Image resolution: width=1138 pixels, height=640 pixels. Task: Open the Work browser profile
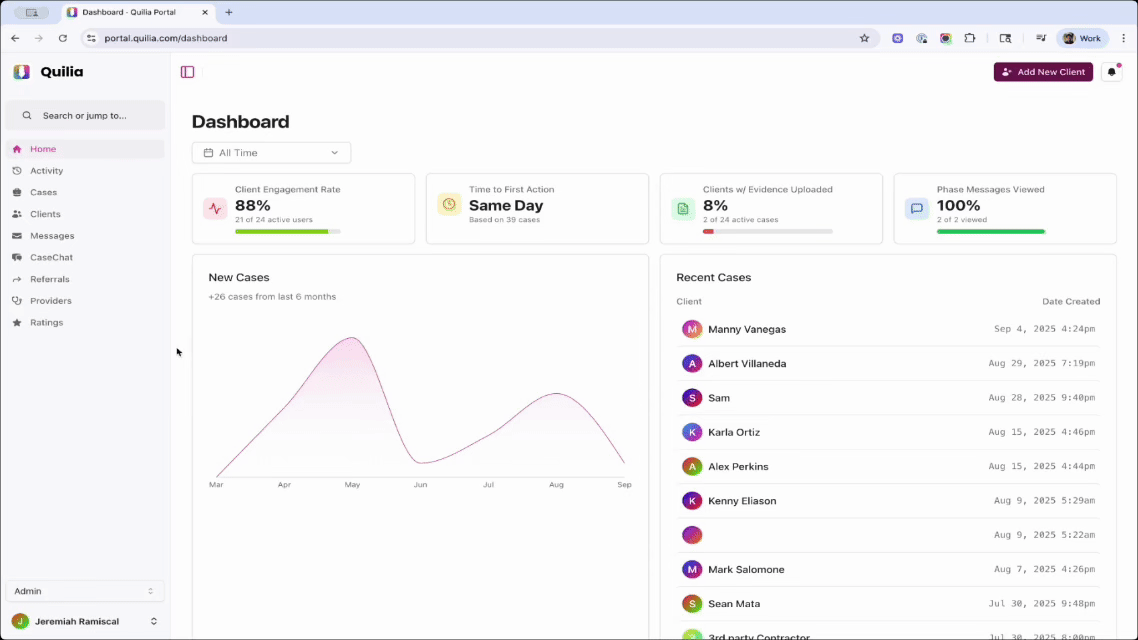[1082, 37]
